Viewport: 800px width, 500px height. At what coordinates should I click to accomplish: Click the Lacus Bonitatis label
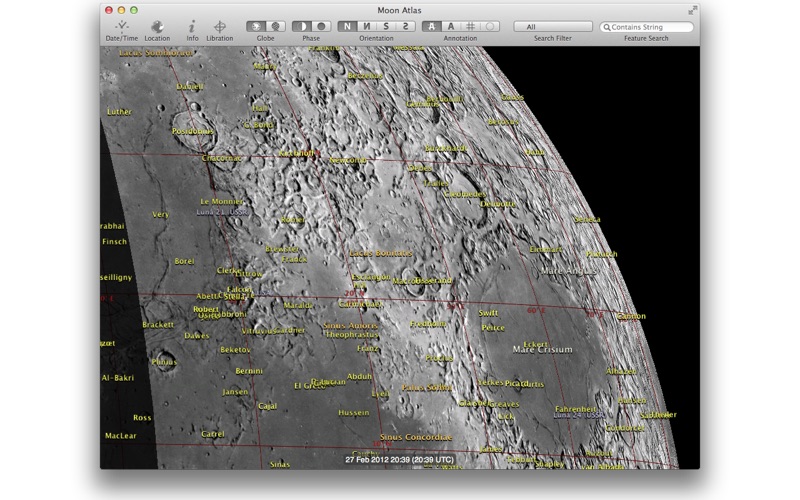coord(381,253)
